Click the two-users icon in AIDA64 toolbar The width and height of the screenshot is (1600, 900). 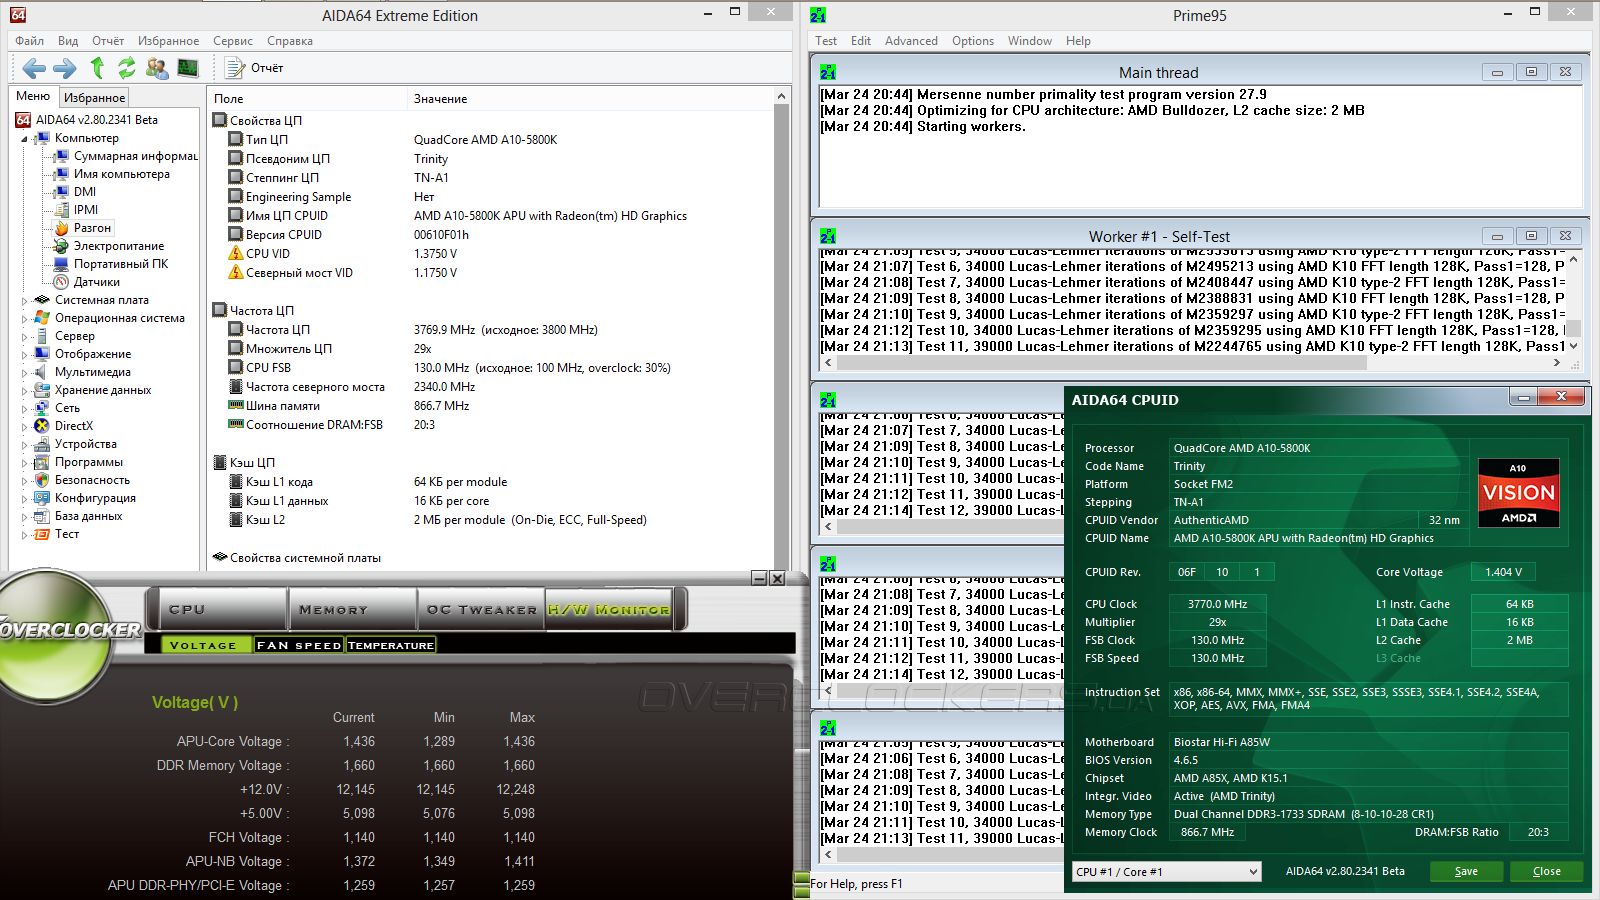point(157,68)
